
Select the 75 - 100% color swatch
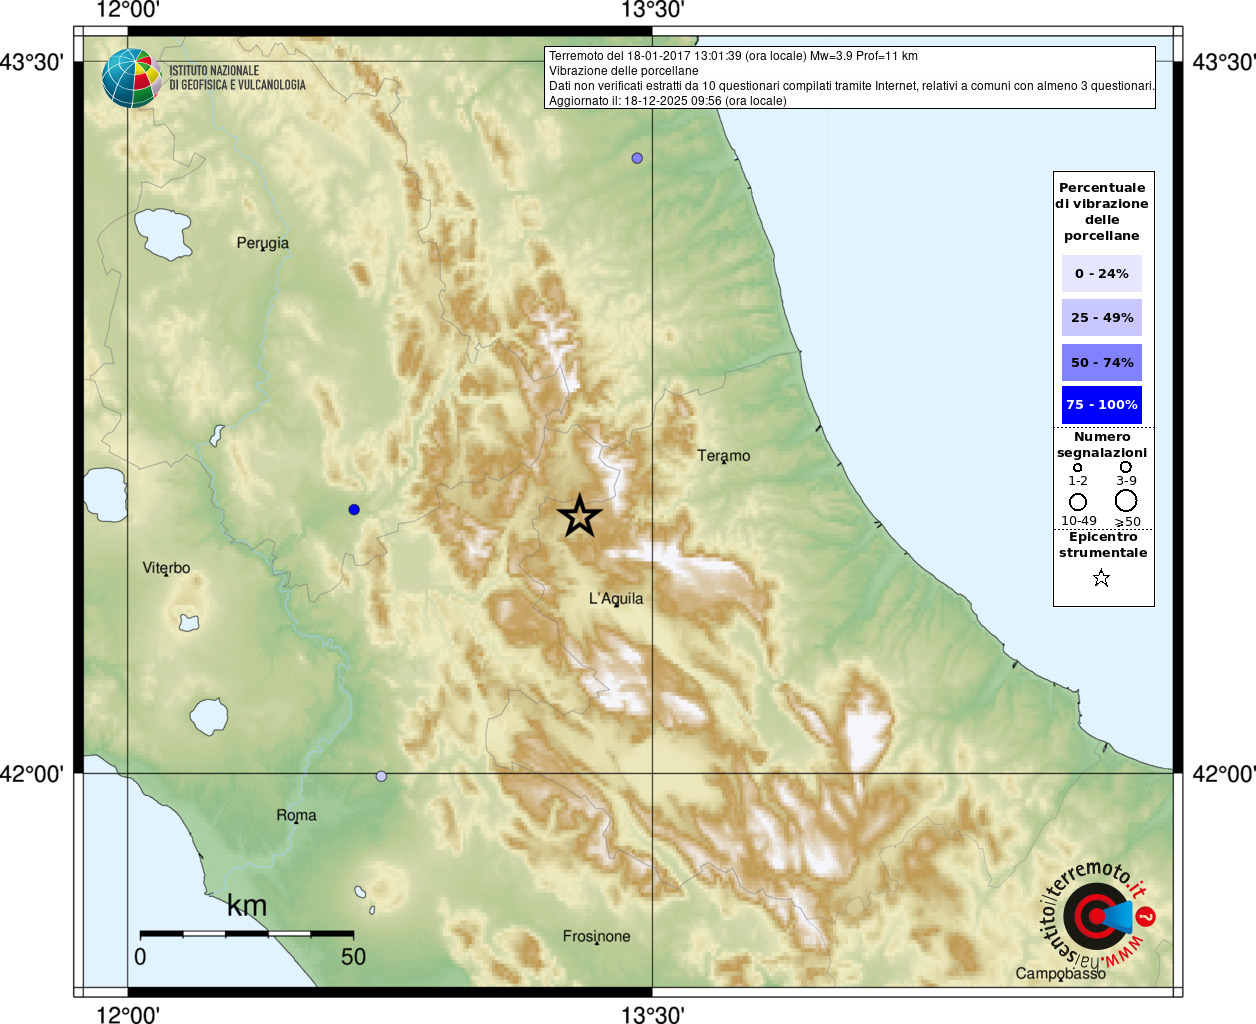(1102, 405)
